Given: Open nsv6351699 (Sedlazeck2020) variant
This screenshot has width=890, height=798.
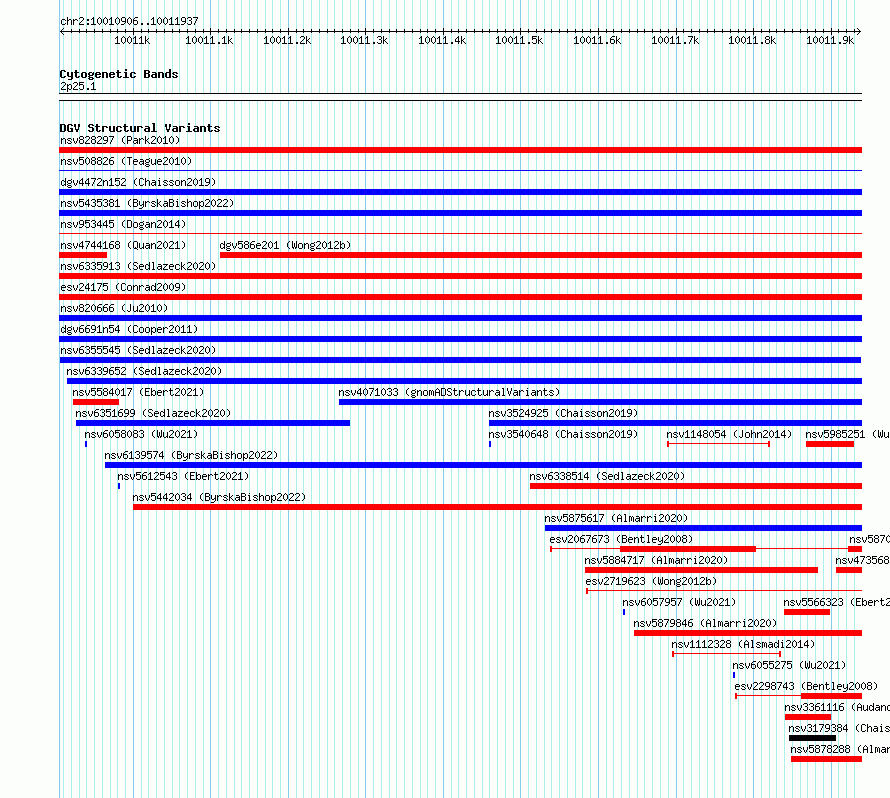Looking at the screenshot, I should coord(153,413).
